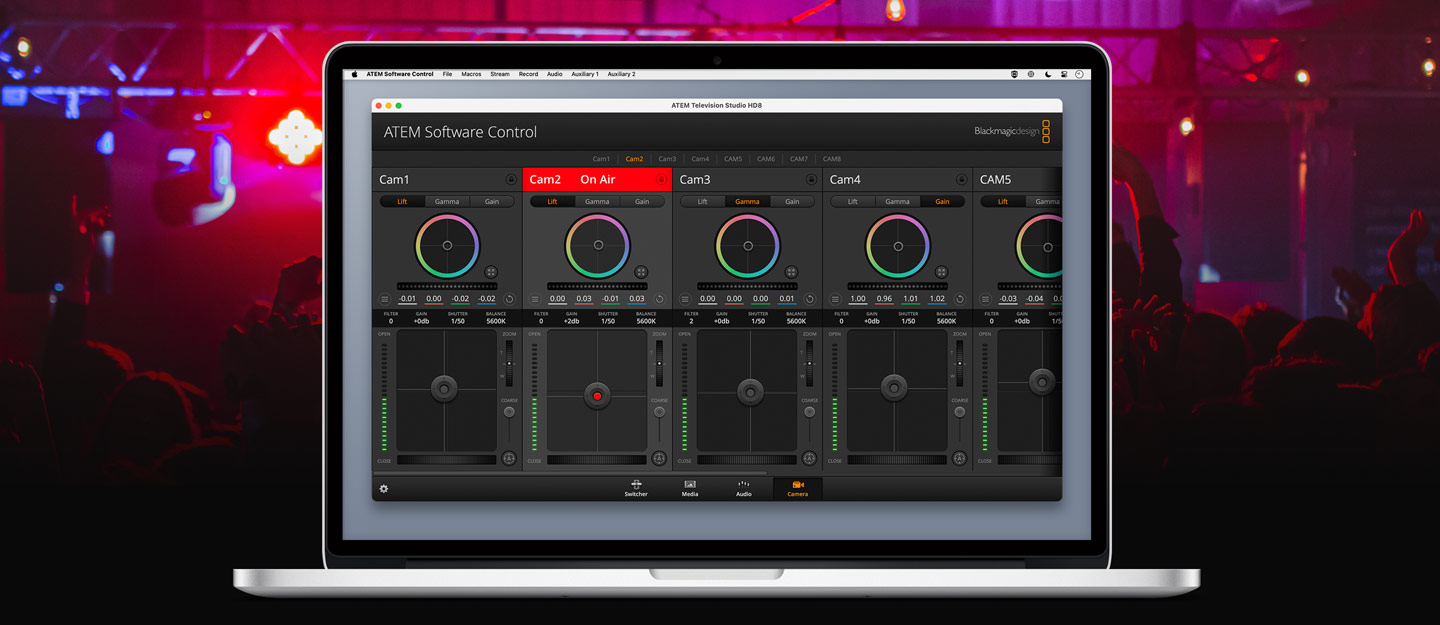Screen dimensions: 1440x625
Task: Toggle the lock icon on Cam4
Action: tap(961, 180)
